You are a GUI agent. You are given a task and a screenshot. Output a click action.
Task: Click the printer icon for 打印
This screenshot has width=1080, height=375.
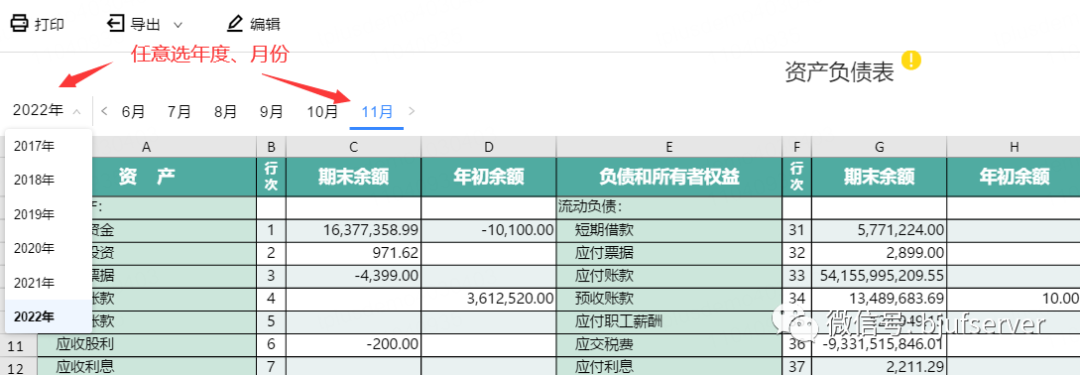[x=19, y=23]
